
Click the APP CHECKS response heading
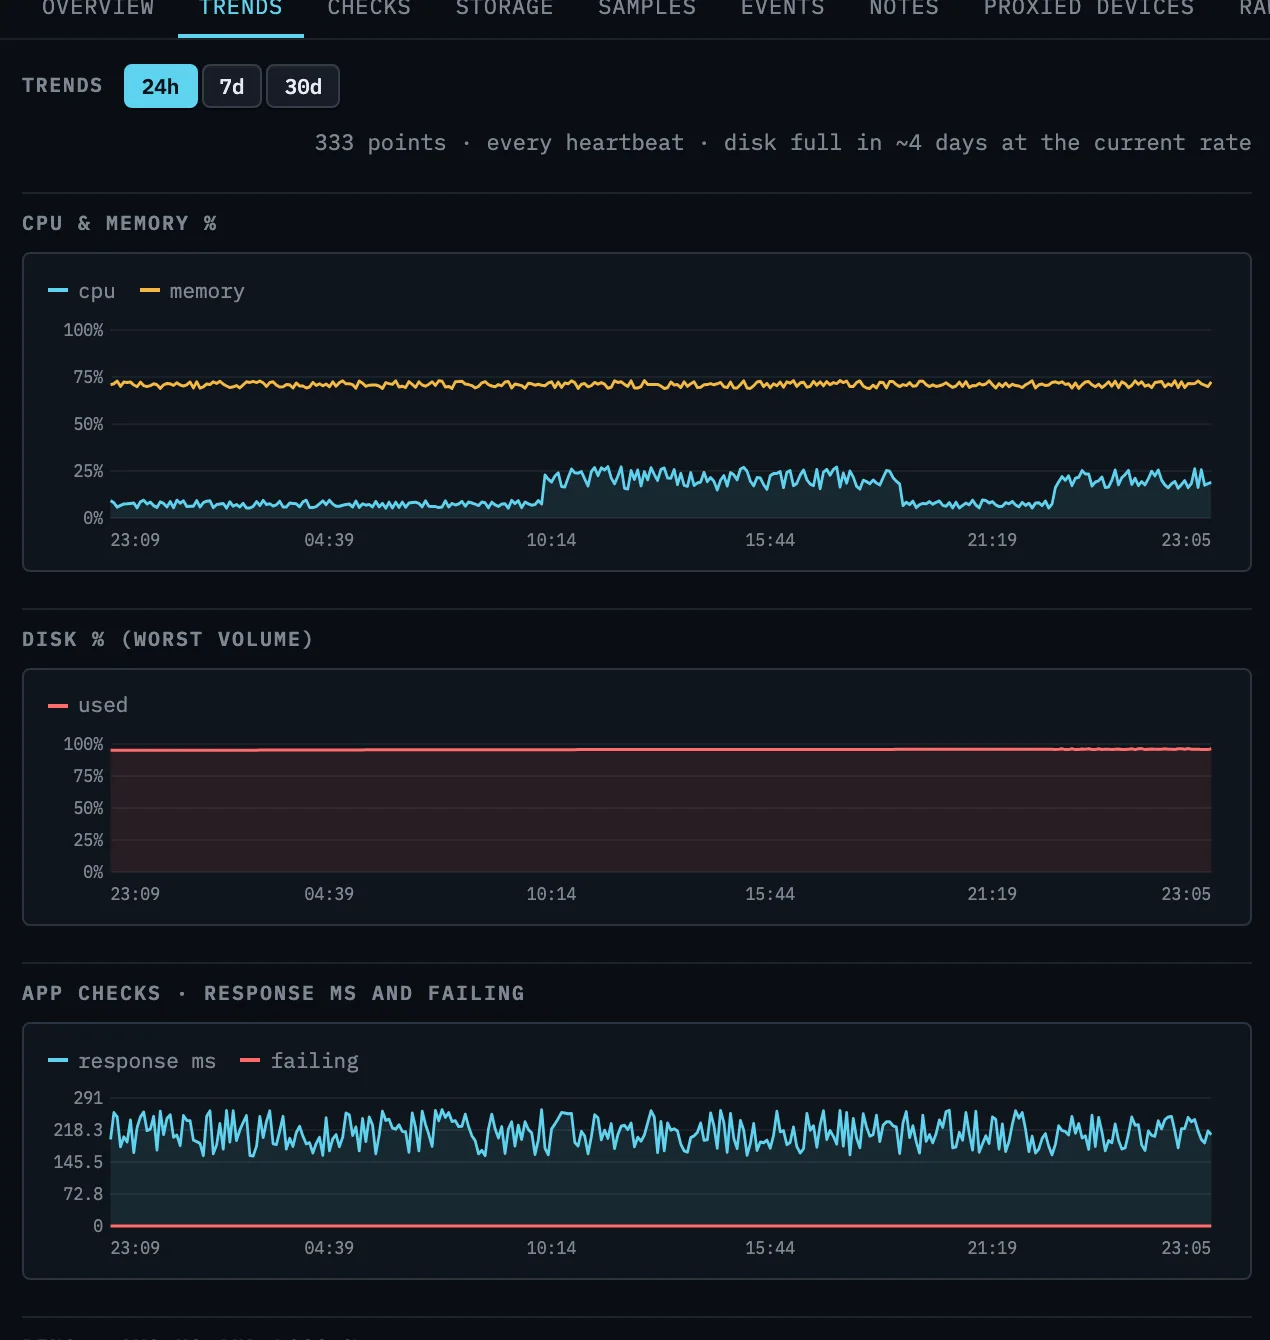(x=273, y=993)
